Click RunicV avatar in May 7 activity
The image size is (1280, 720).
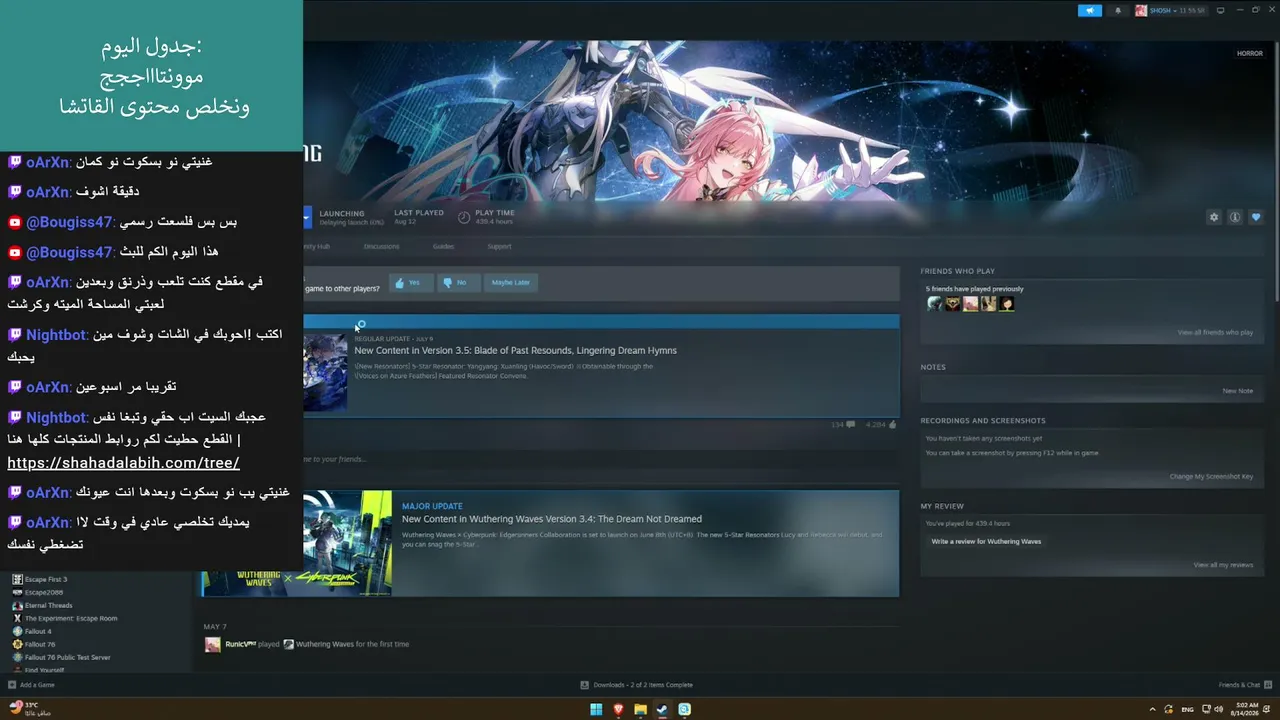[213, 645]
